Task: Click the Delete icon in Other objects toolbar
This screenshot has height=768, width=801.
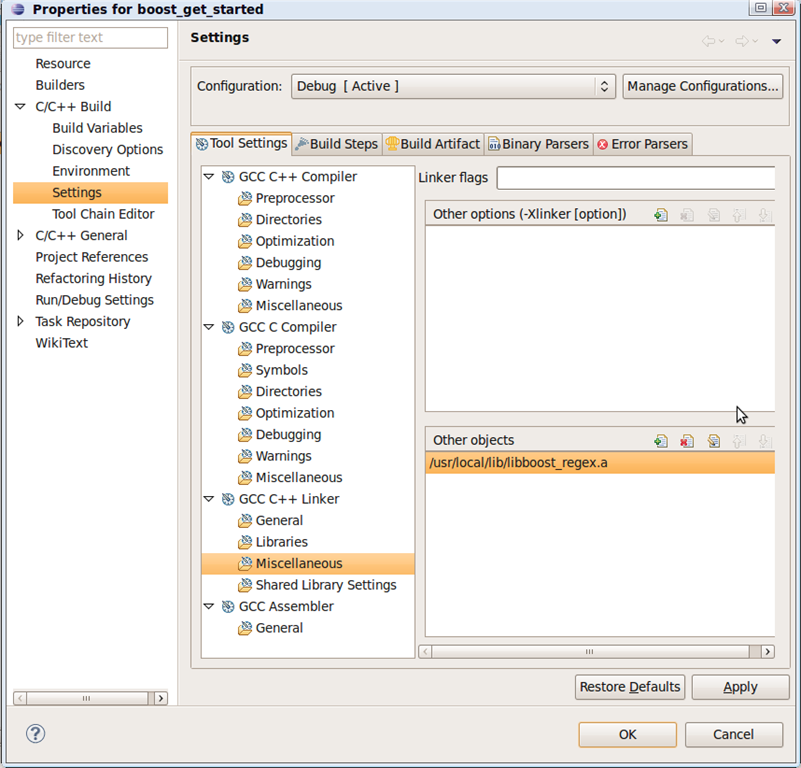Action: coord(687,441)
